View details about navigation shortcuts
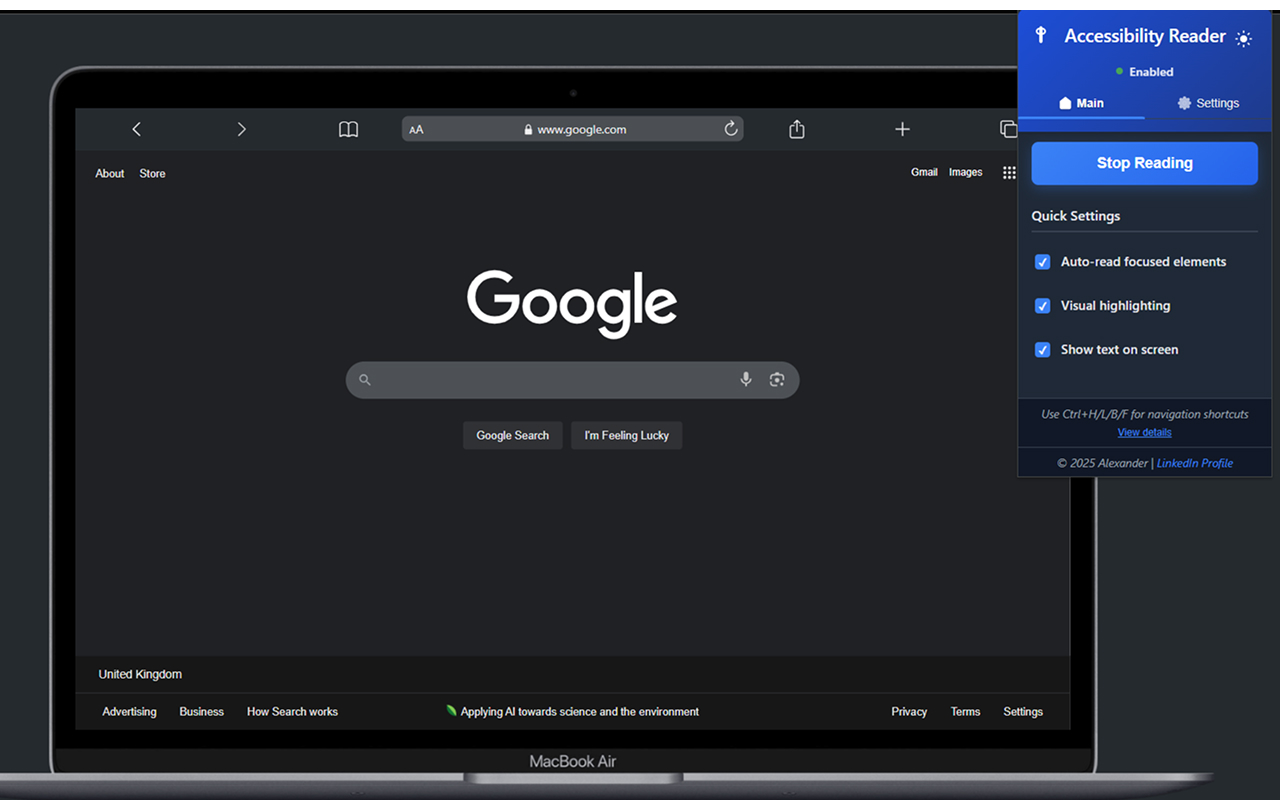Screen dimensions: 1280x800 point(1144,432)
